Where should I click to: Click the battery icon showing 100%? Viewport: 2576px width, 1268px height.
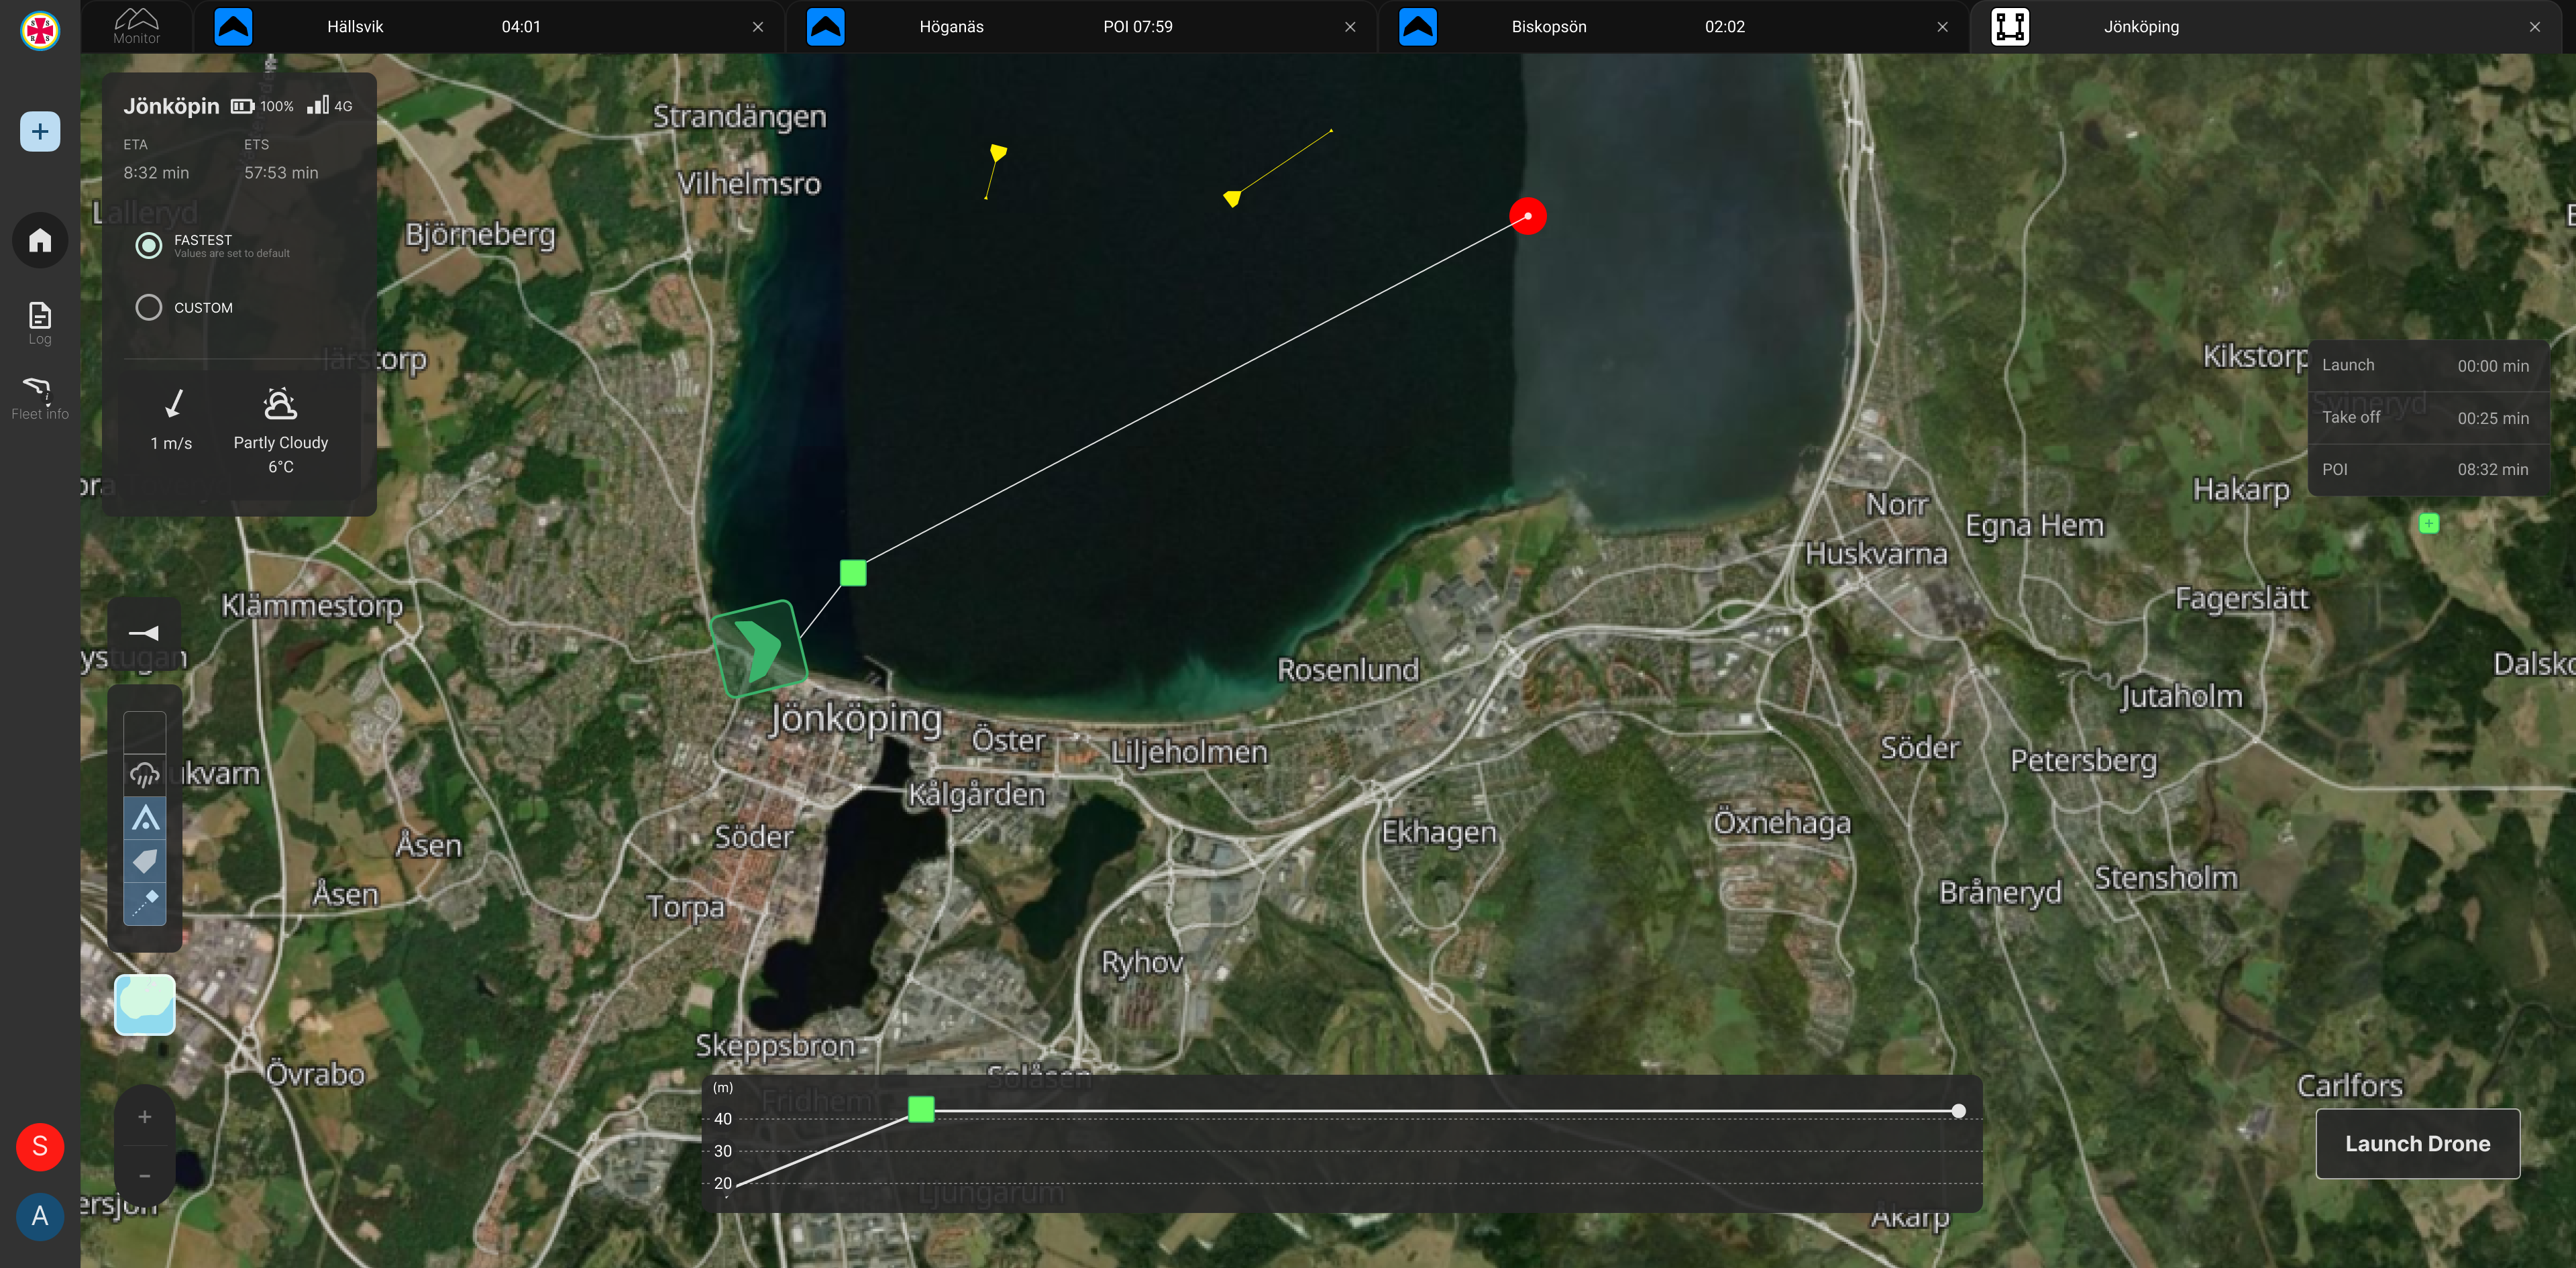click(x=242, y=106)
